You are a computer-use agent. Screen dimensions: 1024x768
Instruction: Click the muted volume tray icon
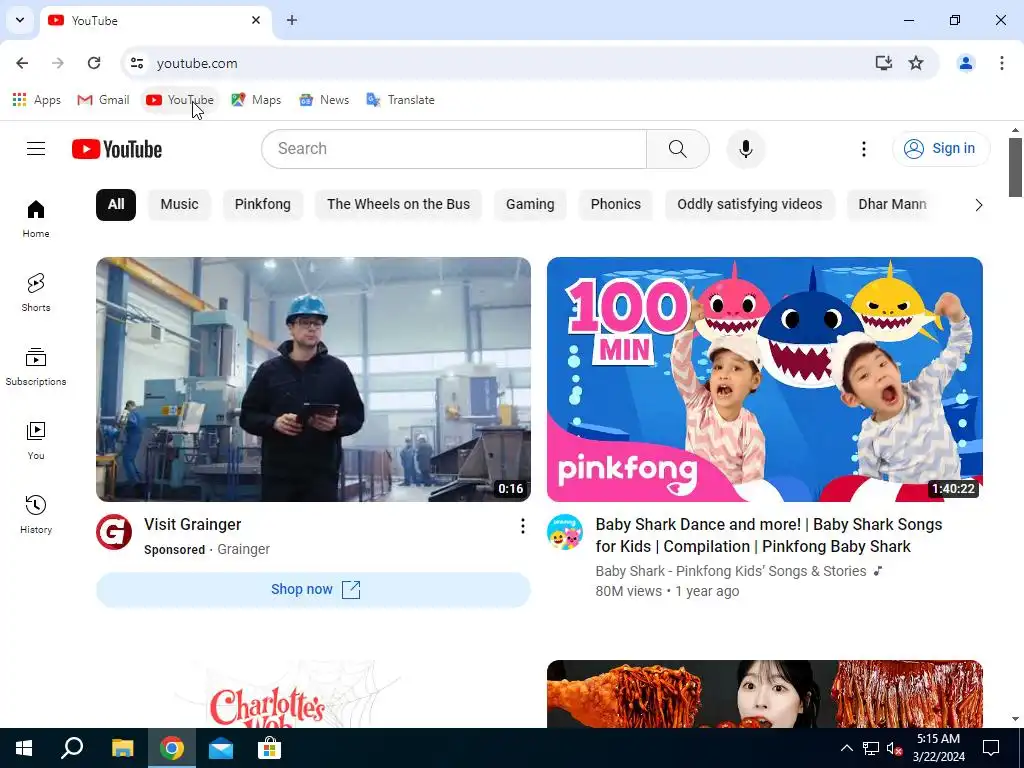pos(895,748)
